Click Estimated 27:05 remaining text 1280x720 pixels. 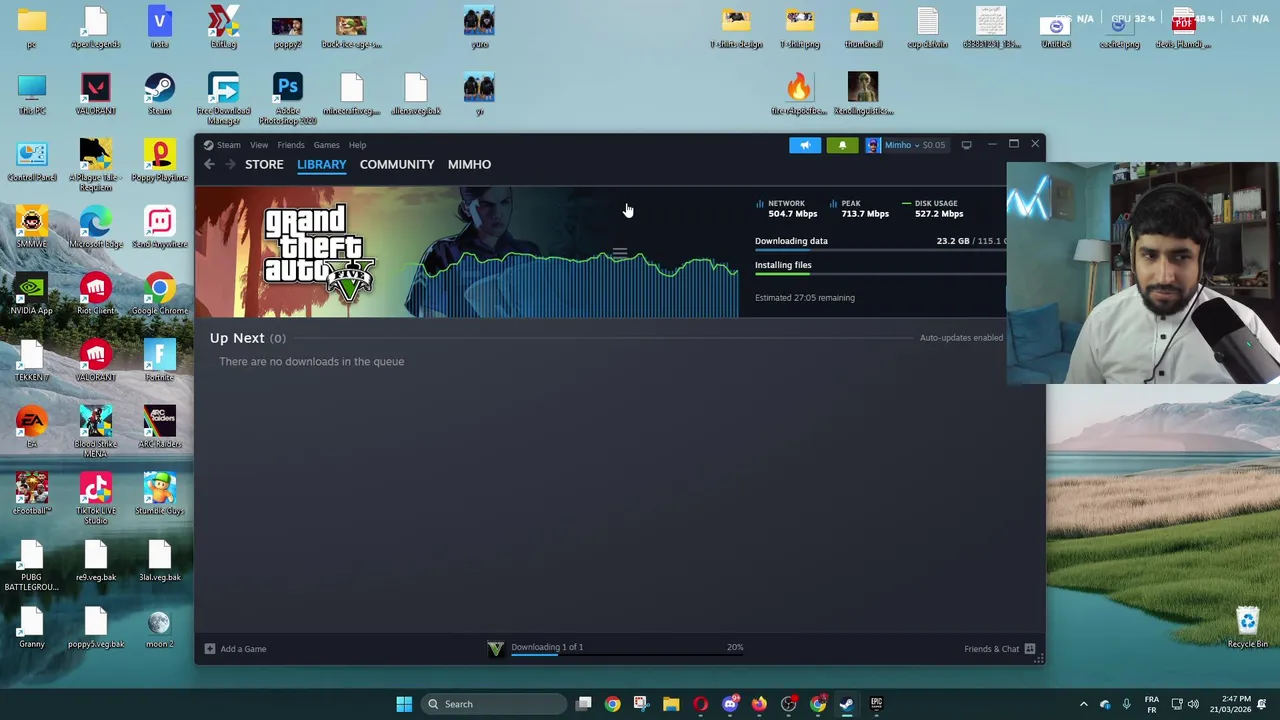click(805, 298)
